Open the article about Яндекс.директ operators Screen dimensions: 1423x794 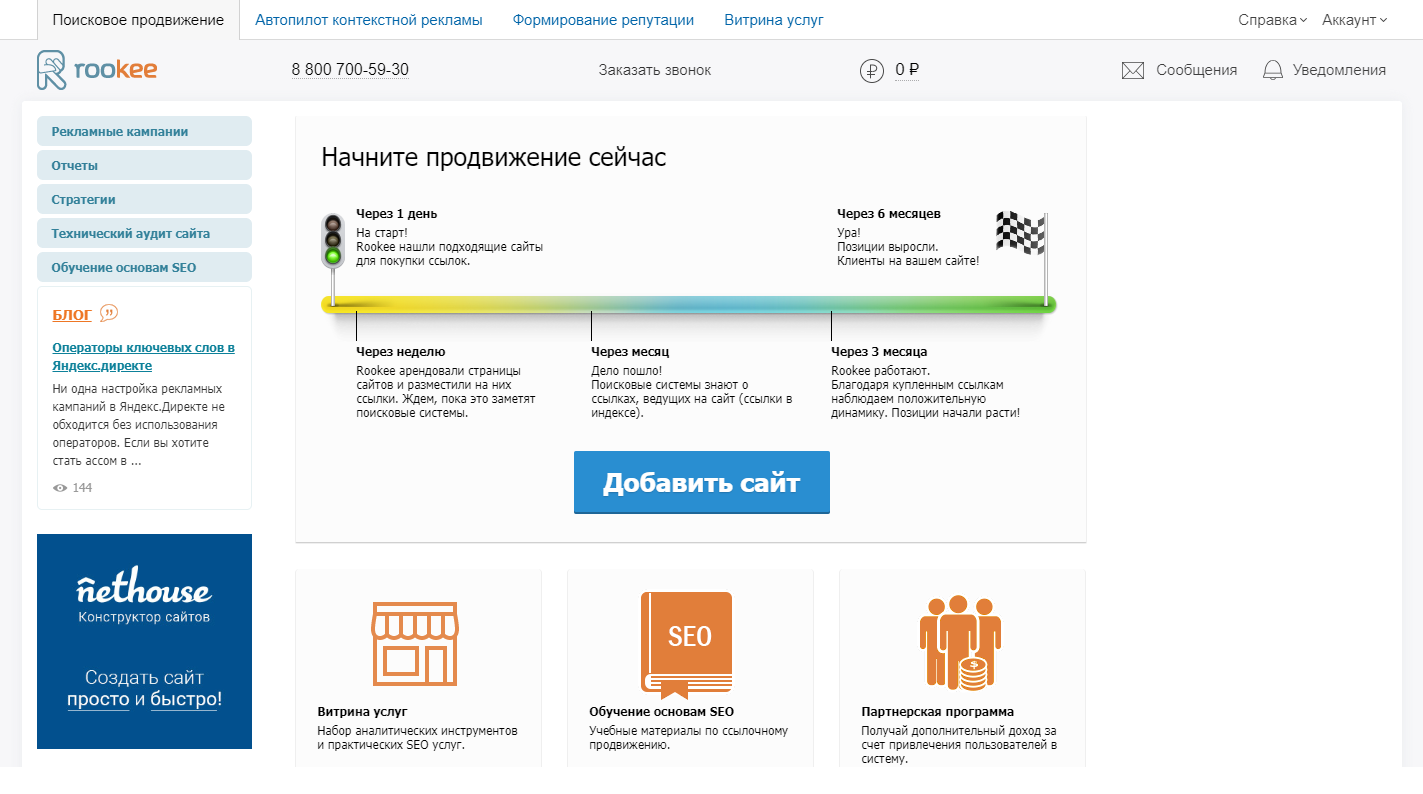pyautogui.click(x=143, y=356)
